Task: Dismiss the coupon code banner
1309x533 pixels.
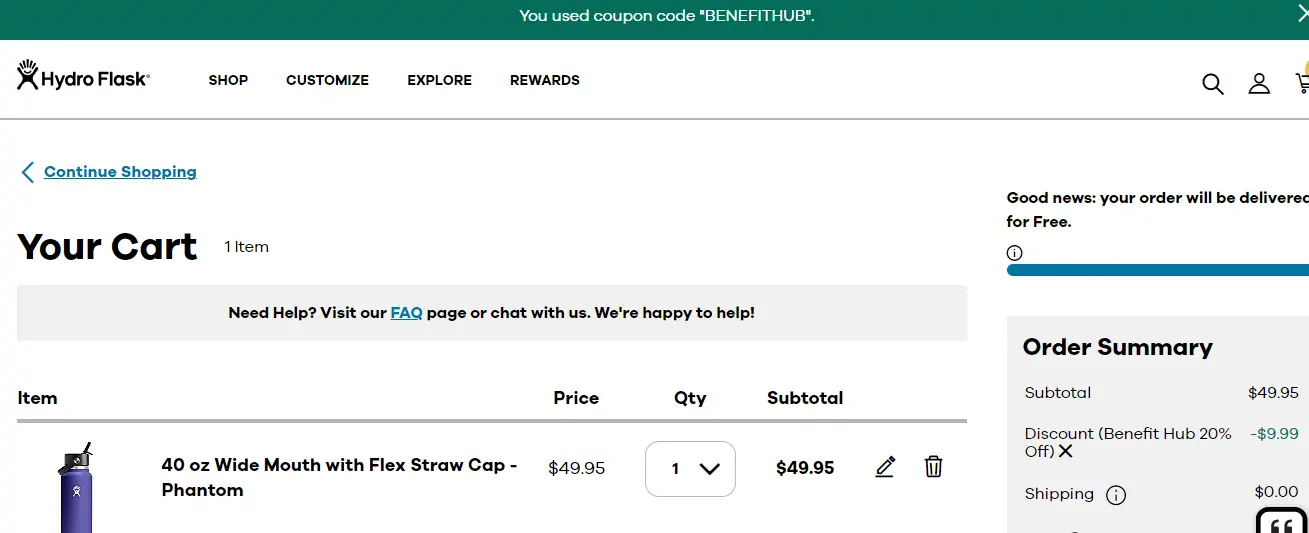Action: 1302,14
